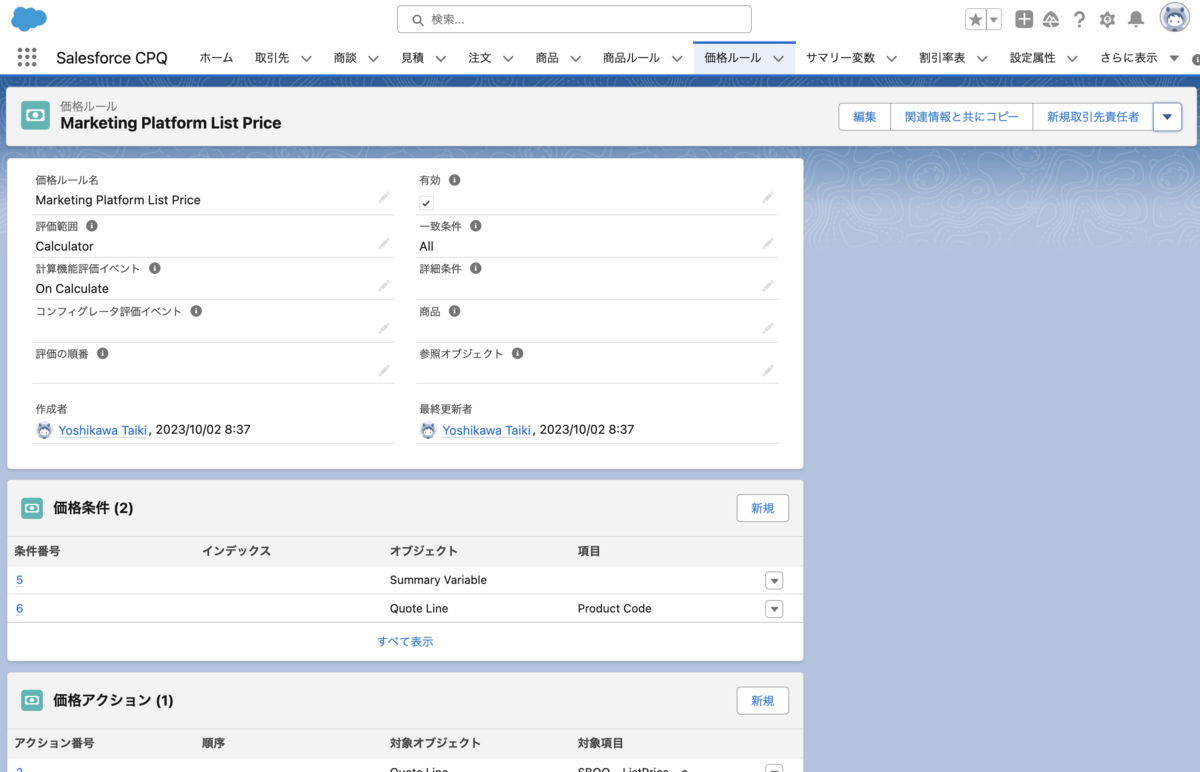
Task: Open the dropdown next to 新規取引先責任者
Action: click(1167, 116)
